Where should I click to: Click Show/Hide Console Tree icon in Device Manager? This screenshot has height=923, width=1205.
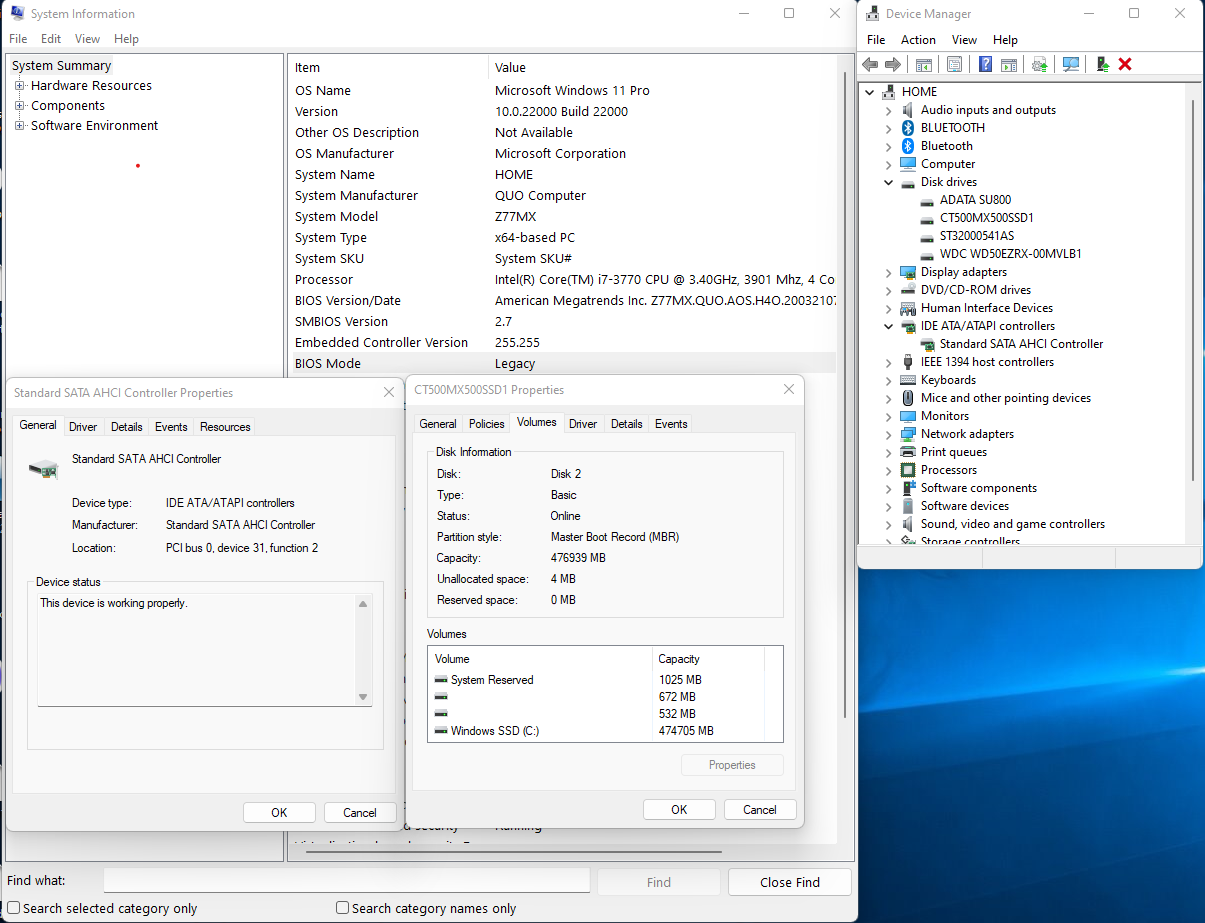point(924,64)
